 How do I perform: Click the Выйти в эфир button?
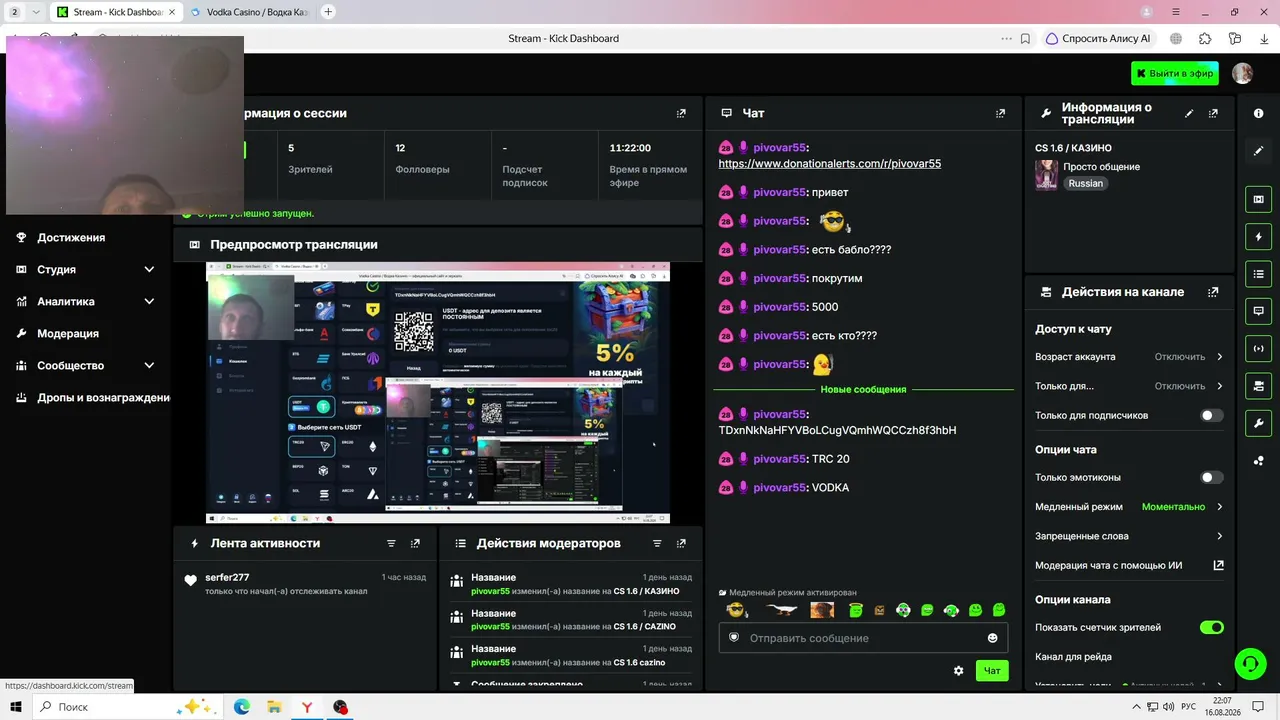point(1175,73)
